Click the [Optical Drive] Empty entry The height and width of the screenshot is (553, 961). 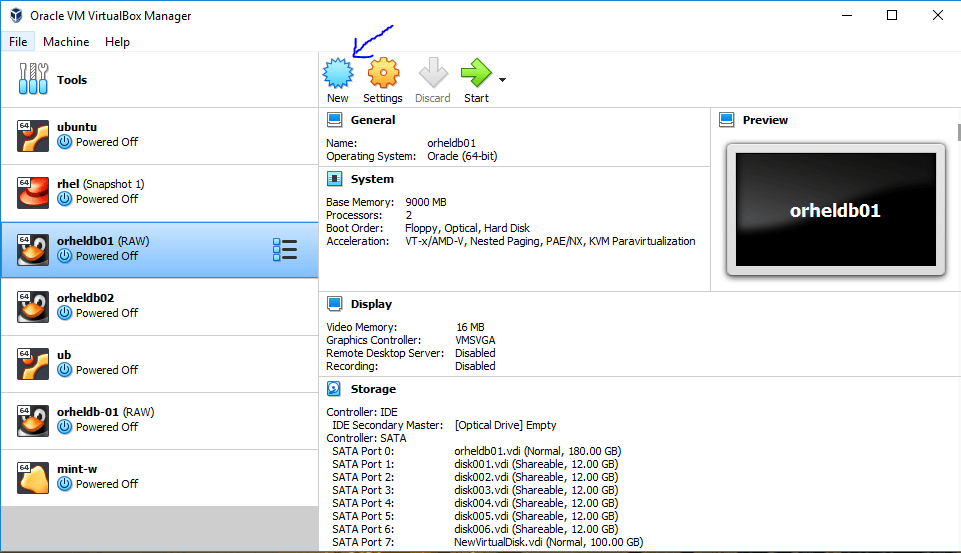pyautogui.click(x=506, y=425)
